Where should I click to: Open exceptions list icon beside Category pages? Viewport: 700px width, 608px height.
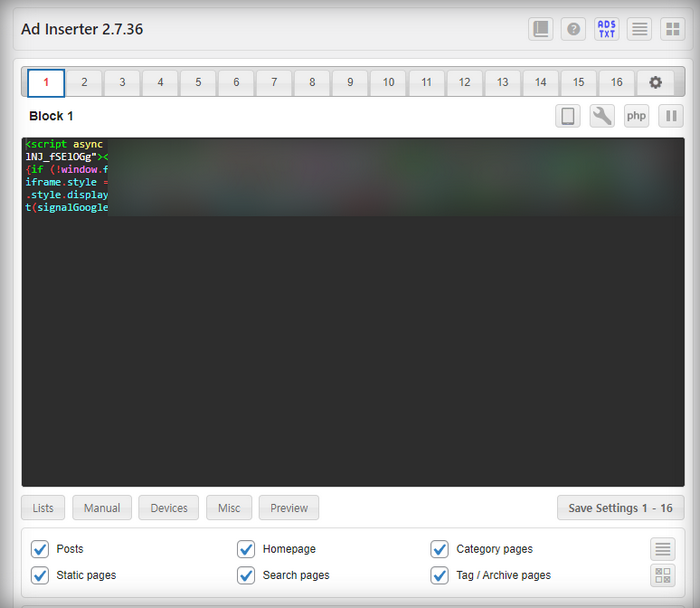click(x=662, y=549)
